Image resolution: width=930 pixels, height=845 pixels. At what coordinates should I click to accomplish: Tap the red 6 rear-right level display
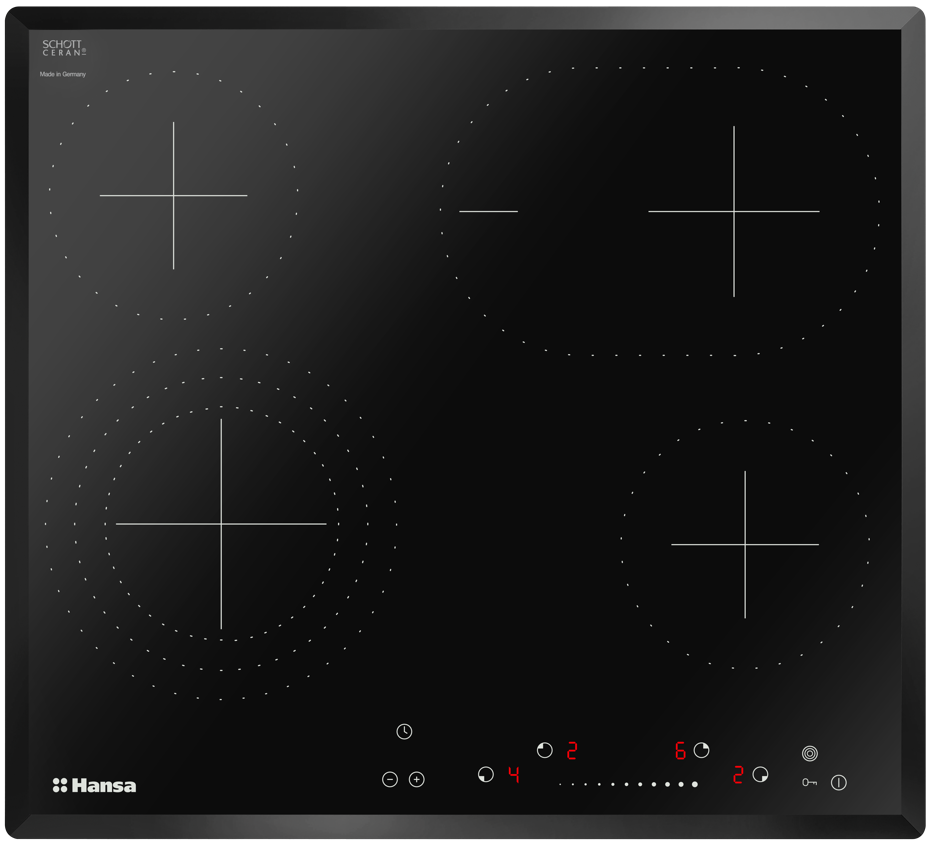coord(680,751)
